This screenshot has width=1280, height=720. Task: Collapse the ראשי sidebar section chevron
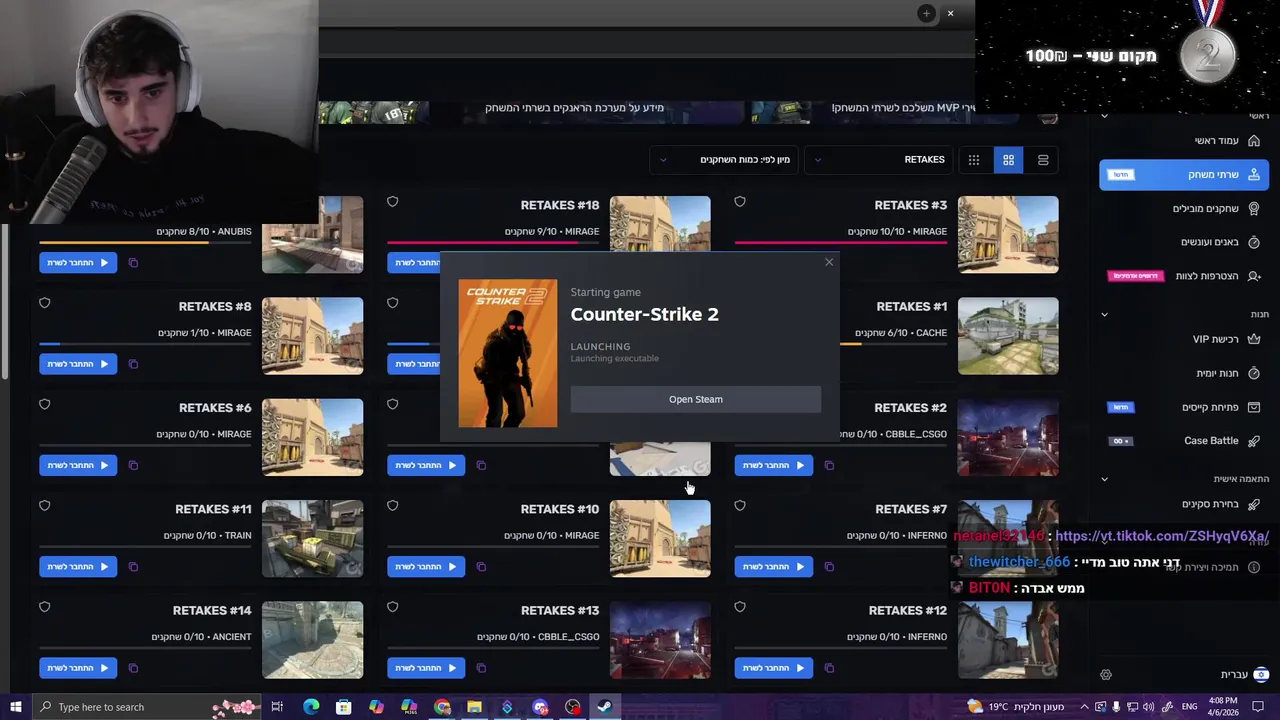(1104, 116)
